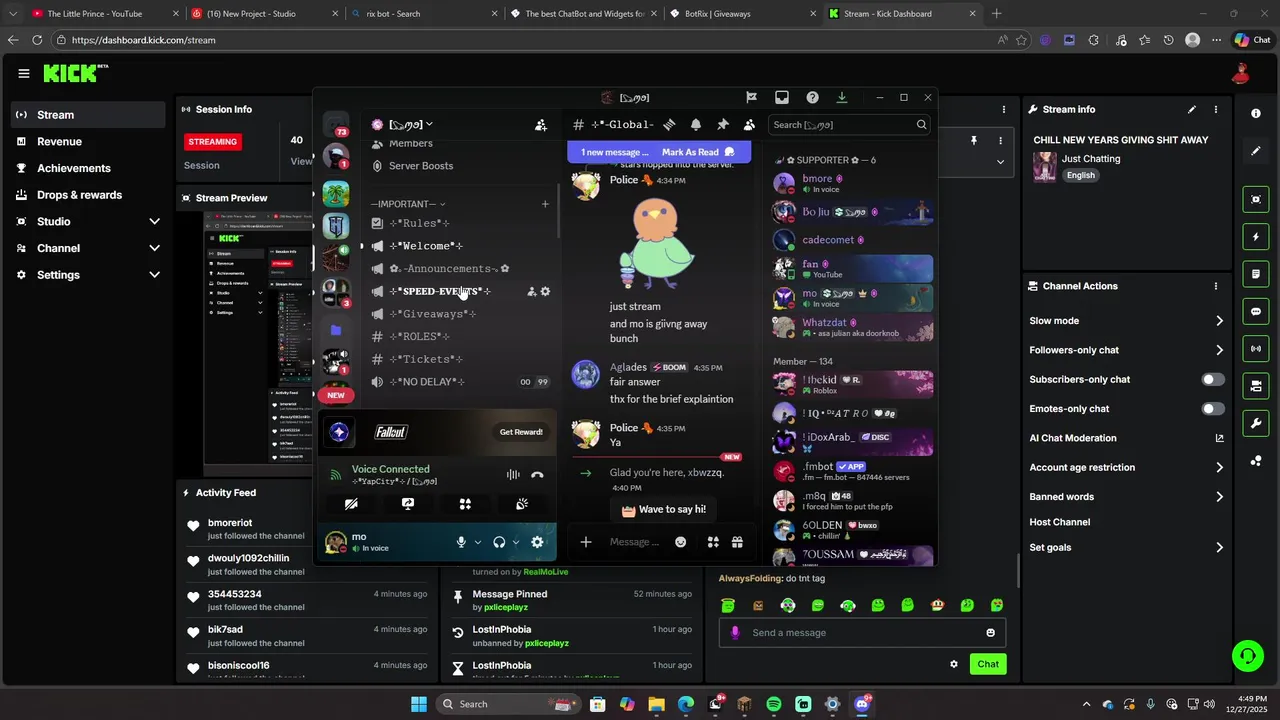Click Discord invite members icon beside server name

point(541,125)
